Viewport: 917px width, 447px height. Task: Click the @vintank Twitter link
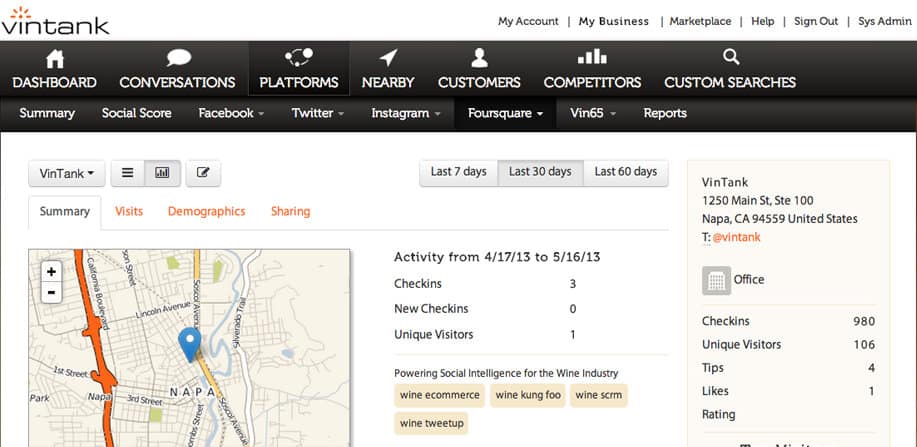click(736, 237)
